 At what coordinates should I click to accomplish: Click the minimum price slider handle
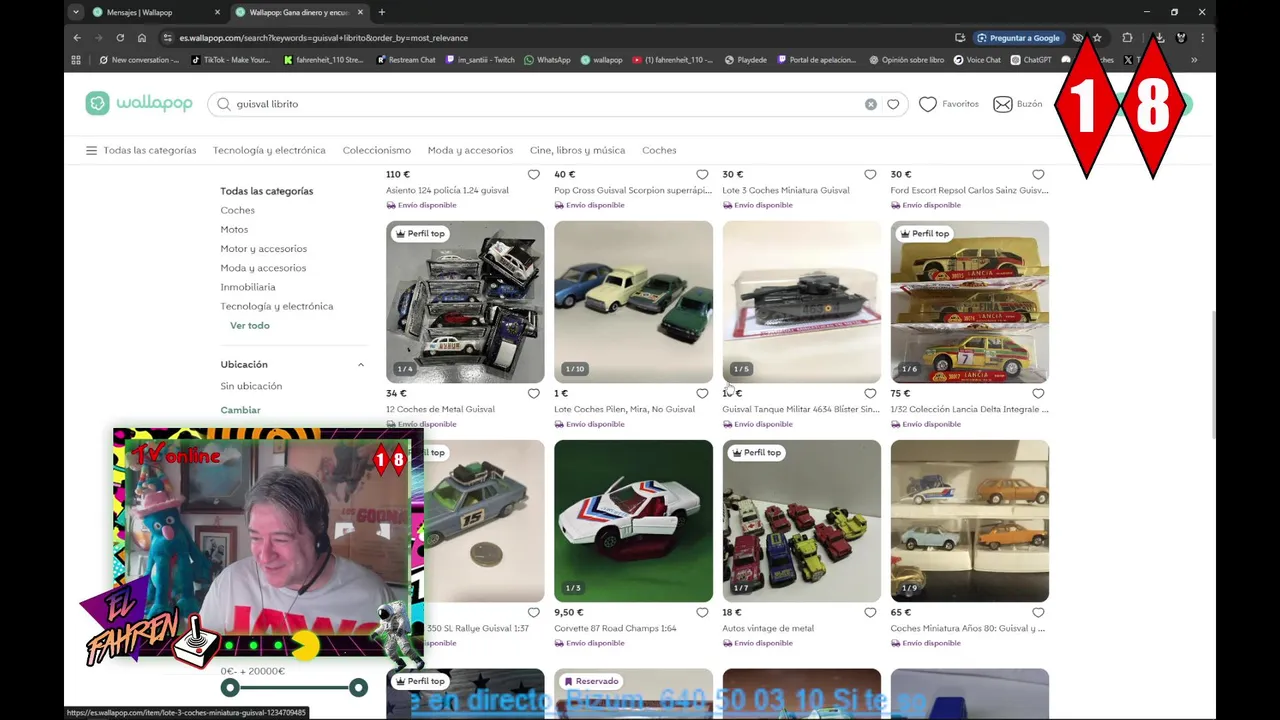(x=230, y=688)
